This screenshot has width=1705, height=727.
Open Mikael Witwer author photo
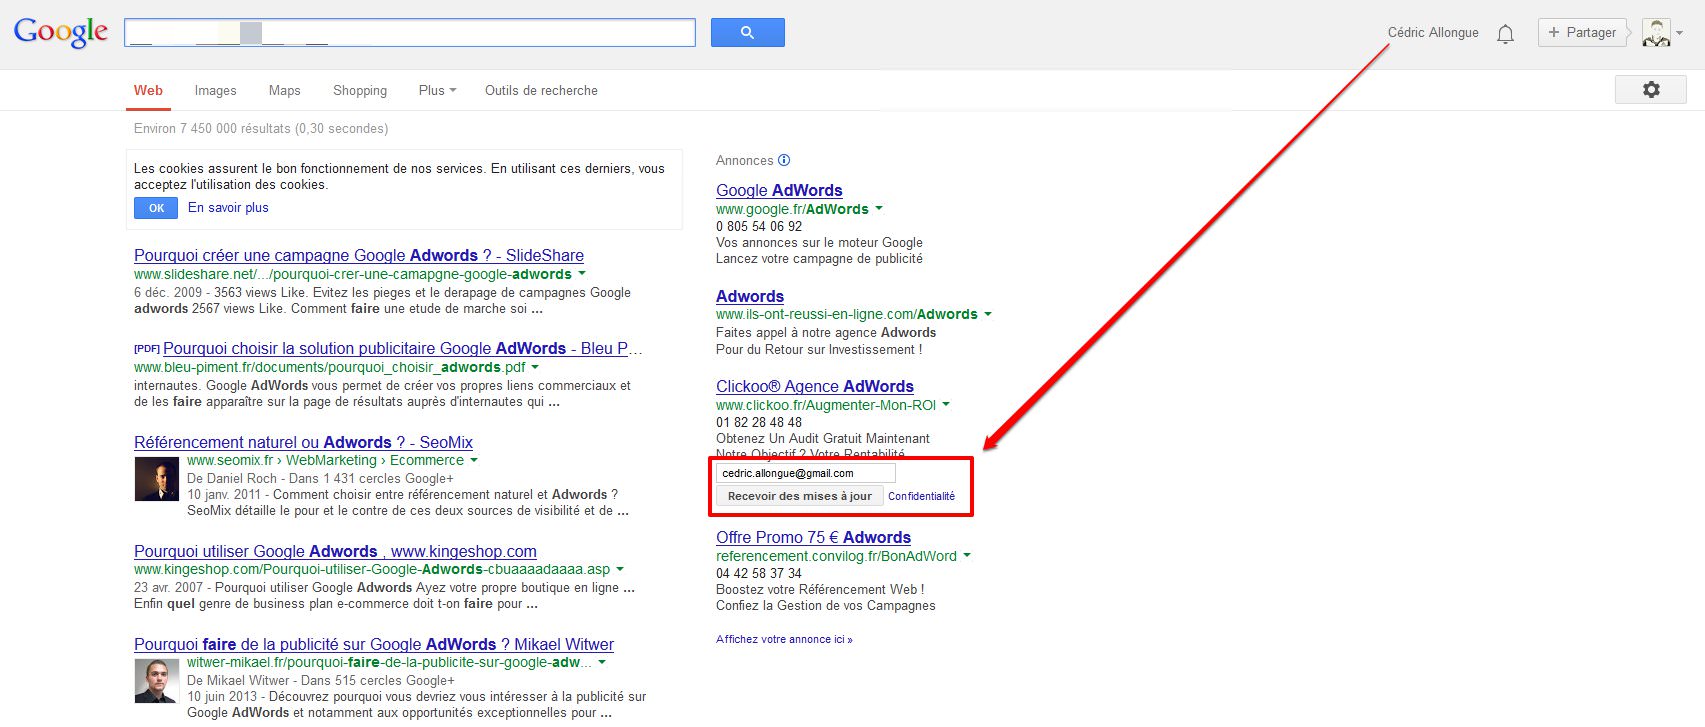tap(156, 681)
